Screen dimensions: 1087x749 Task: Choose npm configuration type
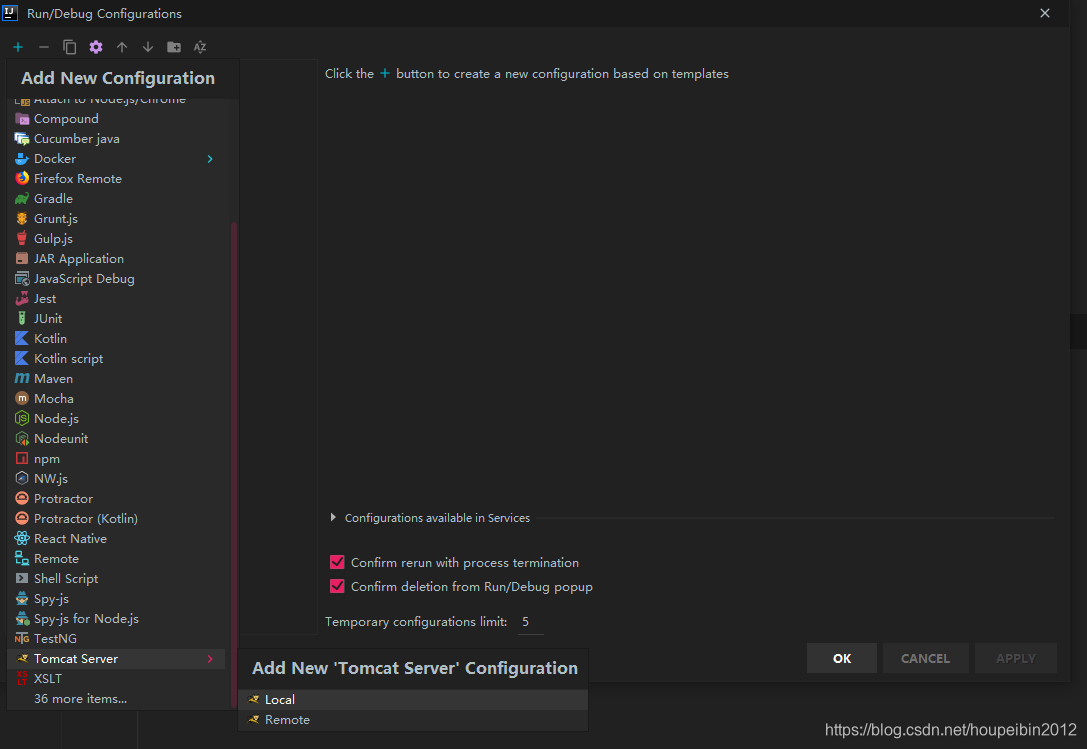coord(116,458)
